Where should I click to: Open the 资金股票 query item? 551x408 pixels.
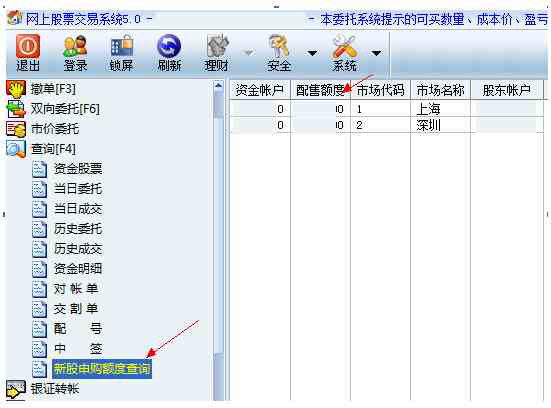78,169
